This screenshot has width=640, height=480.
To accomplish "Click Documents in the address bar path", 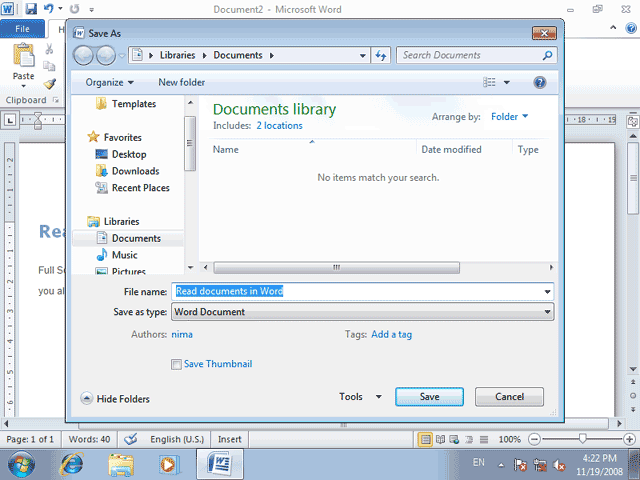I will (238, 55).
